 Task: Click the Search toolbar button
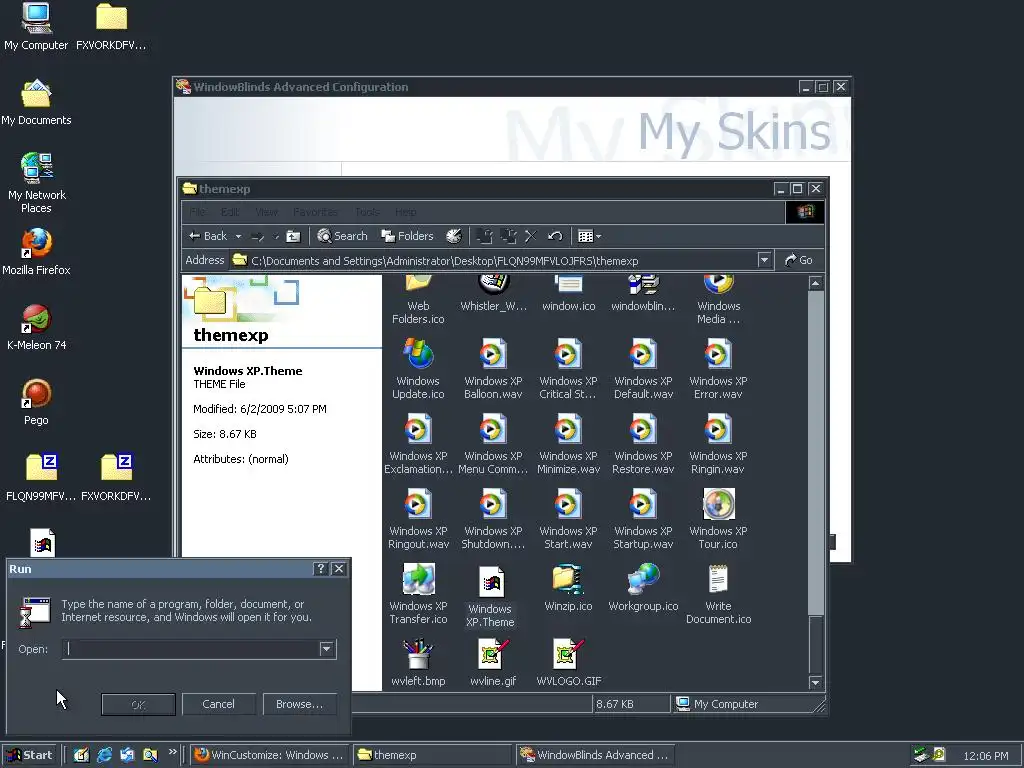tap(342, 236)
